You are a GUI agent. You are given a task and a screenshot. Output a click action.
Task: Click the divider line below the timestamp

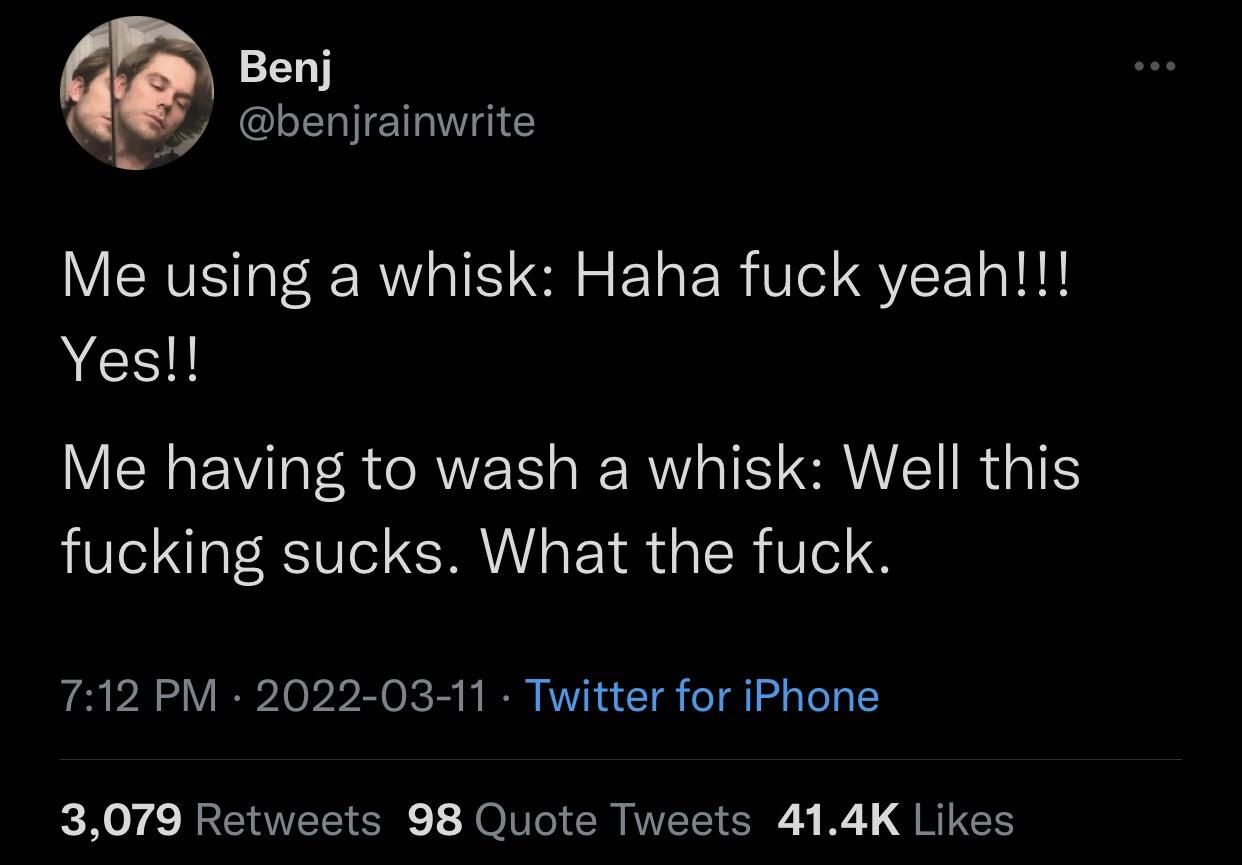pyautogui.click(x=620, y=759)
